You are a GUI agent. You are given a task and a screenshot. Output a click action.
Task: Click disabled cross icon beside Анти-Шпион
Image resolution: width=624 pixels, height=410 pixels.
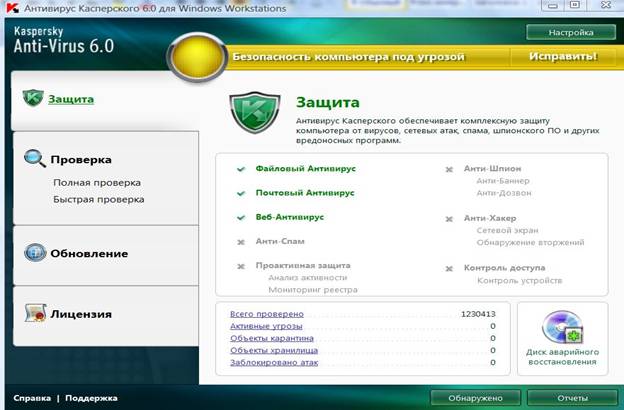pyautogui.click(x=449, y=170)
